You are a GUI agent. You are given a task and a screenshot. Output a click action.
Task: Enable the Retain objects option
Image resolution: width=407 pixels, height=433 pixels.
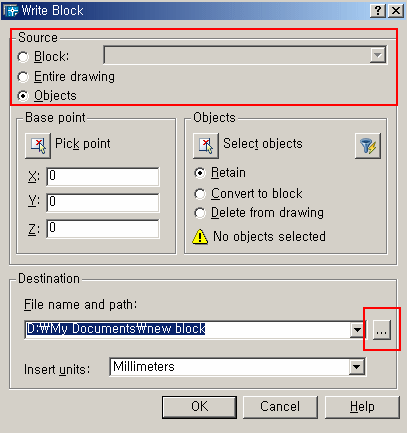(x=200, y=173)
